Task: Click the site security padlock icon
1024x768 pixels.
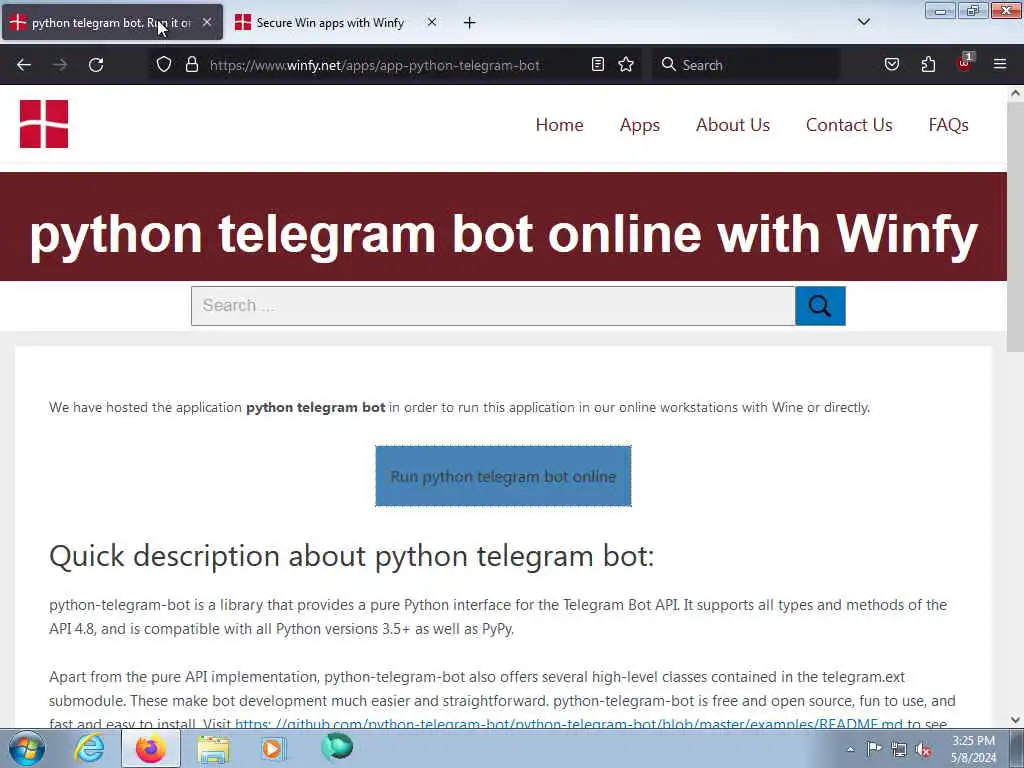Action: pyautogui.click(x=191, y=65)
